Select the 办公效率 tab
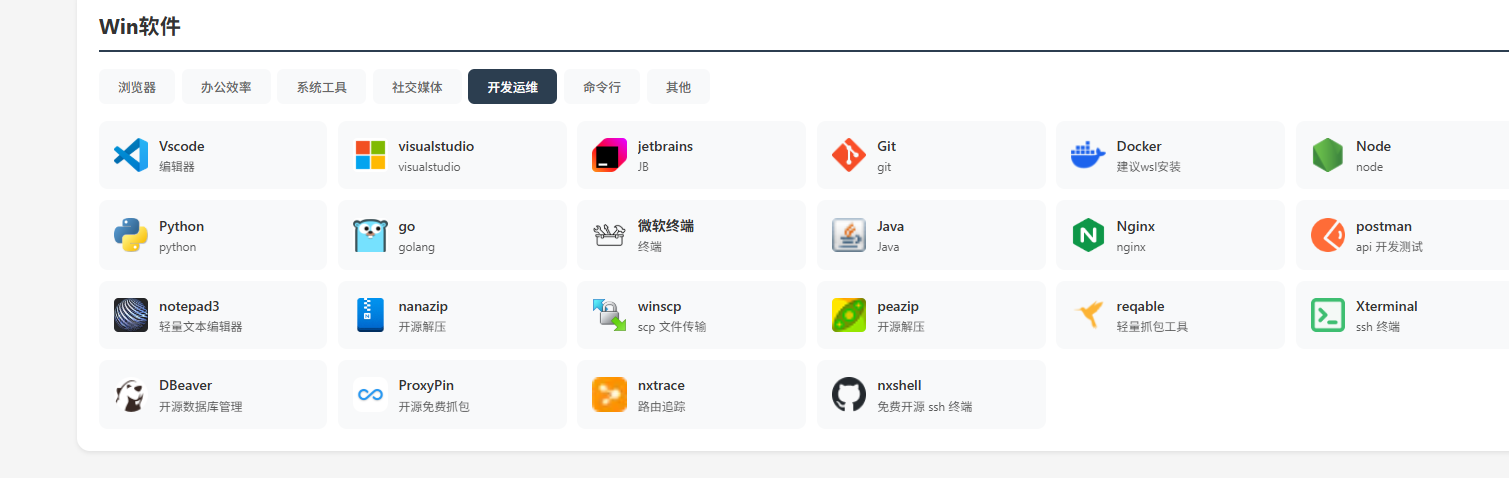This screenshot has height=478, width=1509. [x=226, y=87]
